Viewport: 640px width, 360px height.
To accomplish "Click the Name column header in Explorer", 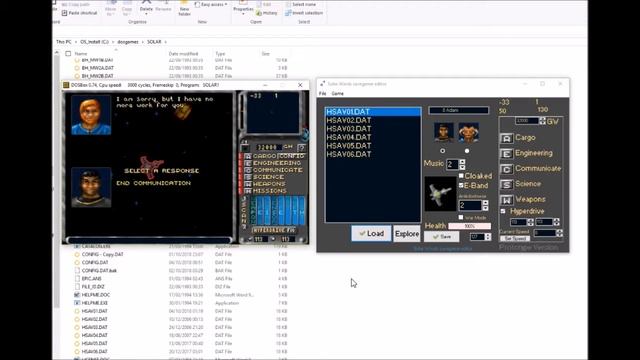I will tap(81, 54).
